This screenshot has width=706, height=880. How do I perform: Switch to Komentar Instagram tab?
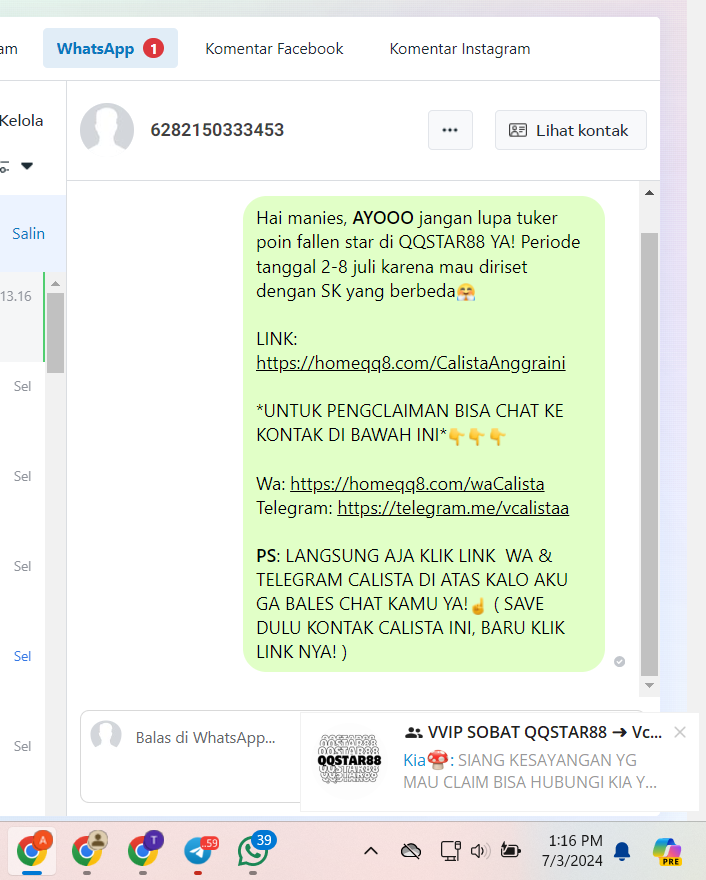click(460, 49)
